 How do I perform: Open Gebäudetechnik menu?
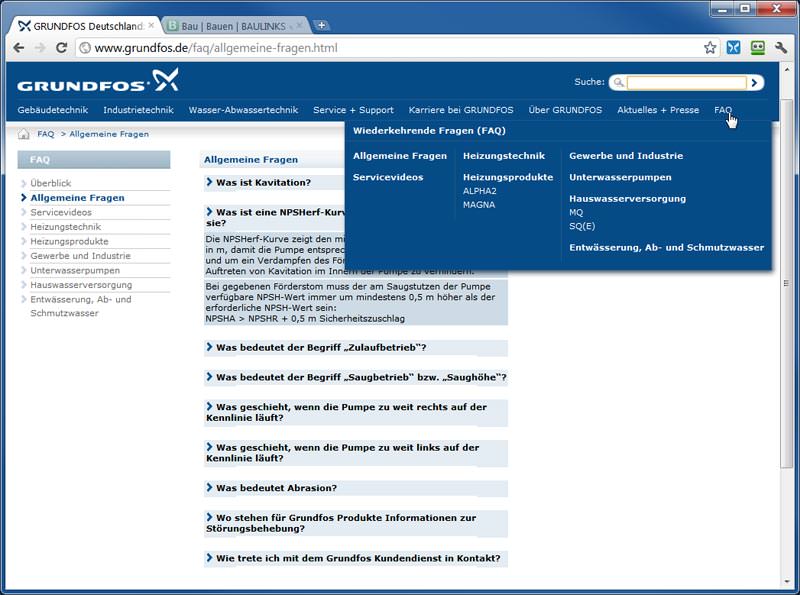[x=53, y=110]
